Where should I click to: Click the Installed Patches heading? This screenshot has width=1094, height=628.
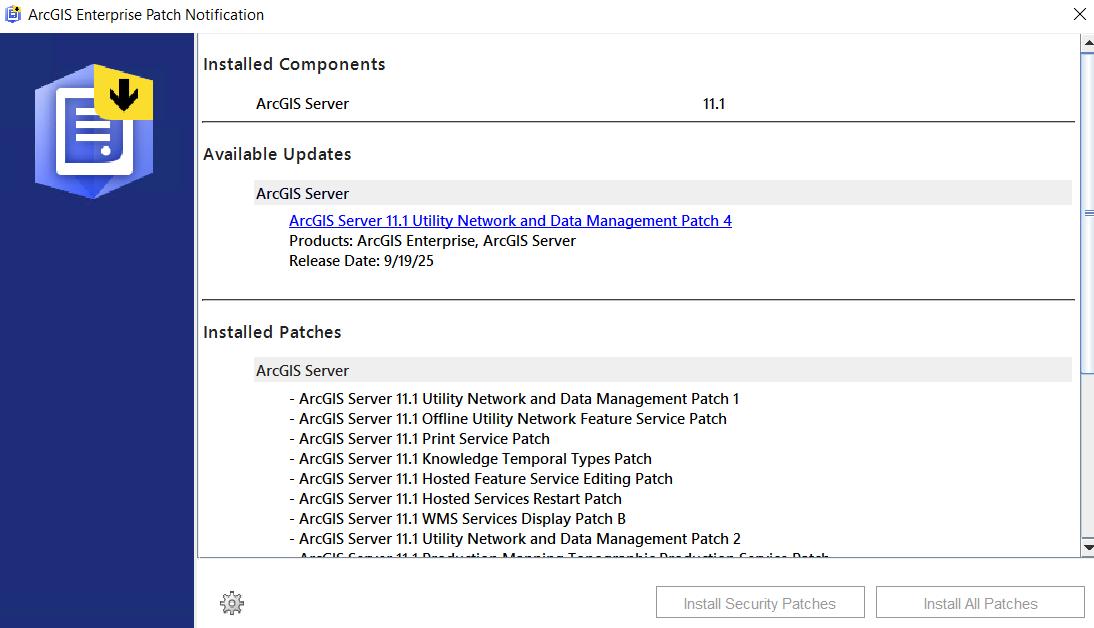[x=272, y=332]
